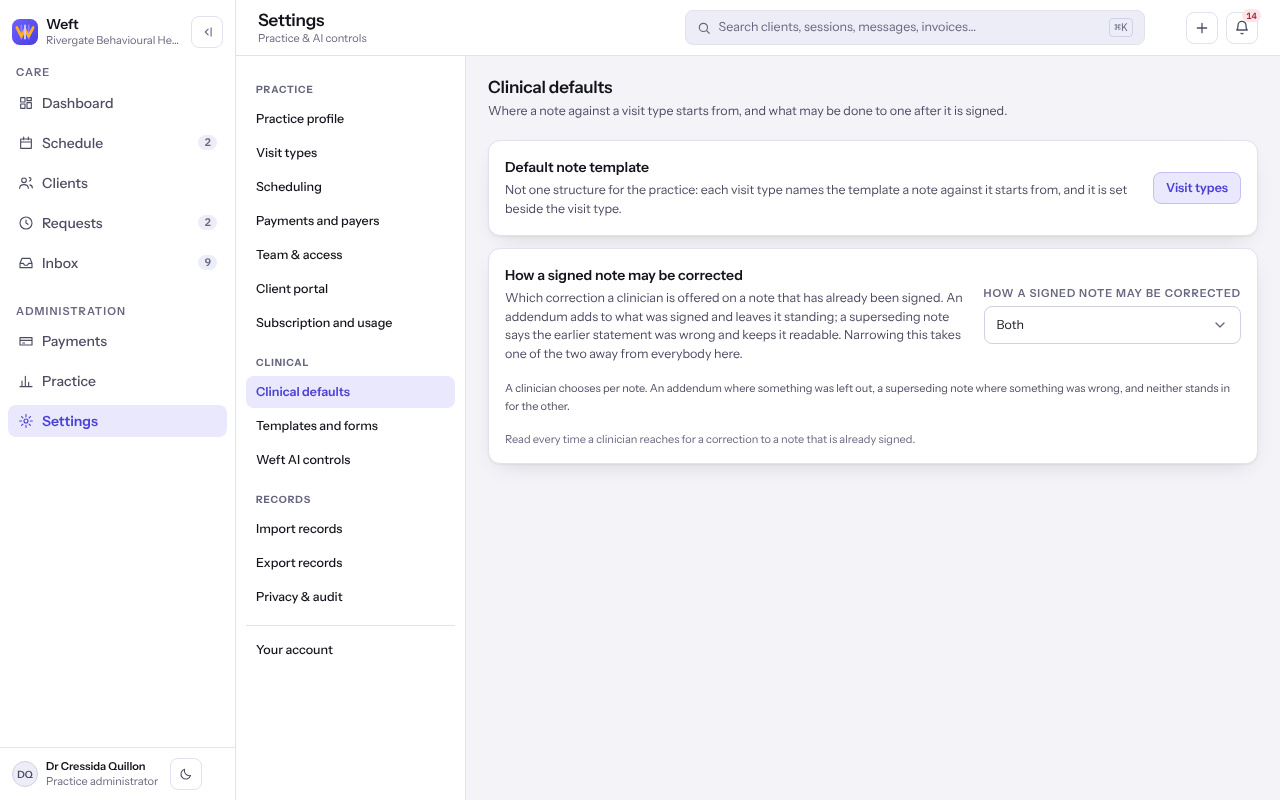Image resolution: width=1280 pixels, height=800 pixels.
Task: Open Weft AI controls
Action: click(350, 460)
